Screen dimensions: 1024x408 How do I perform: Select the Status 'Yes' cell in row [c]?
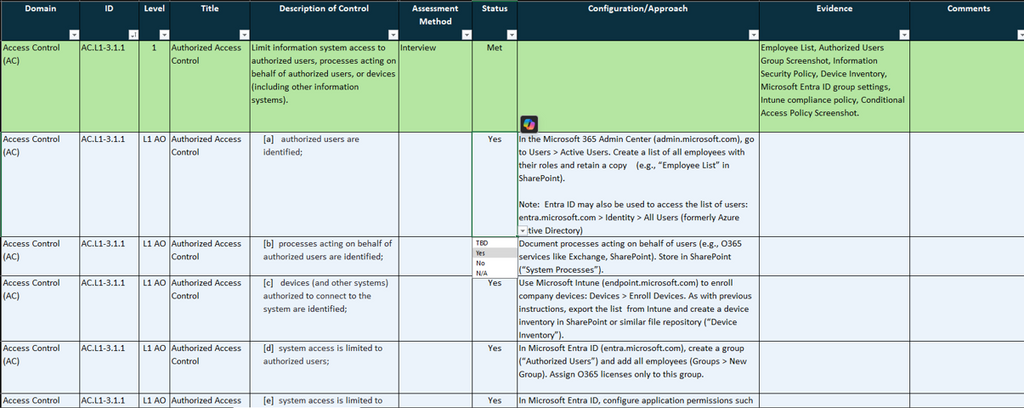pos(494,308)
